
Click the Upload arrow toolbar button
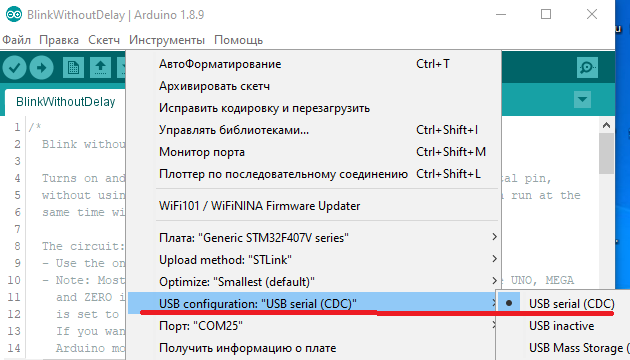(x=41, y=68)
